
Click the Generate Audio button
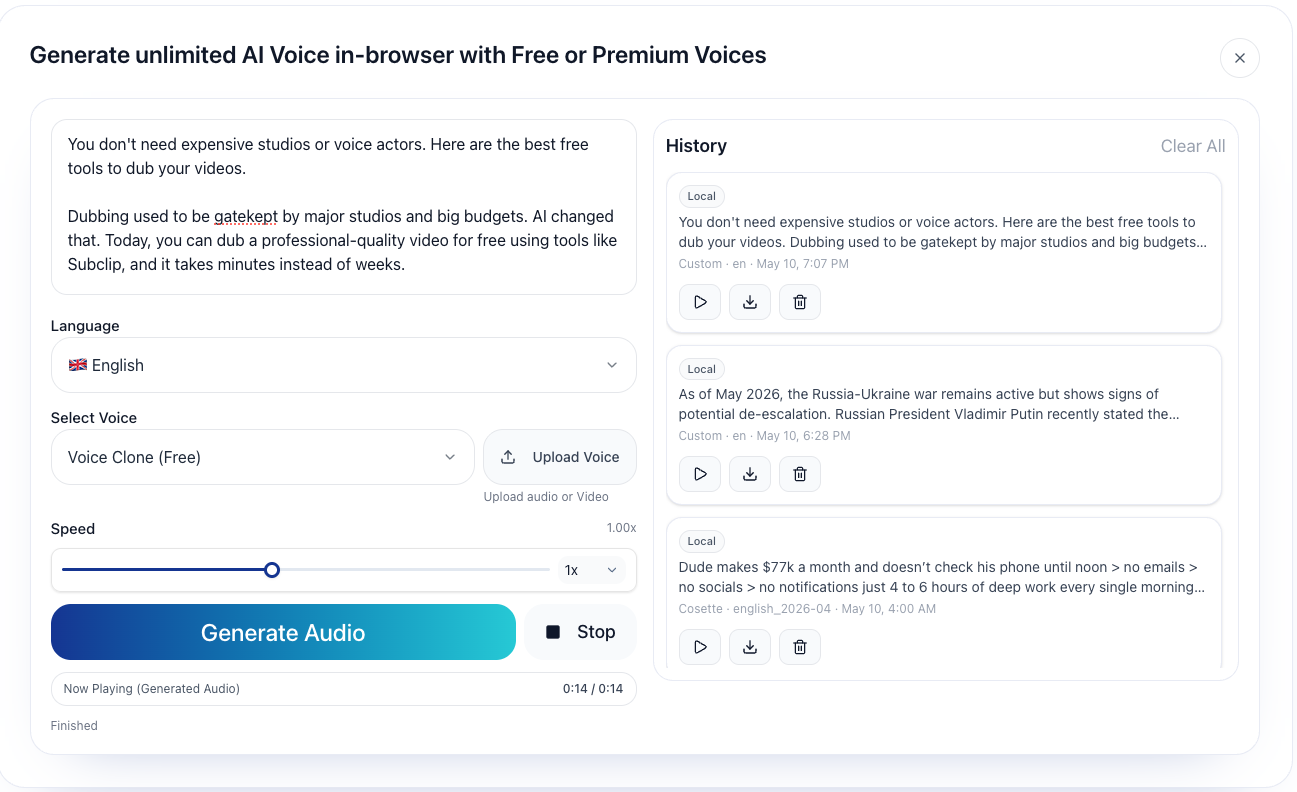[283, 632]
